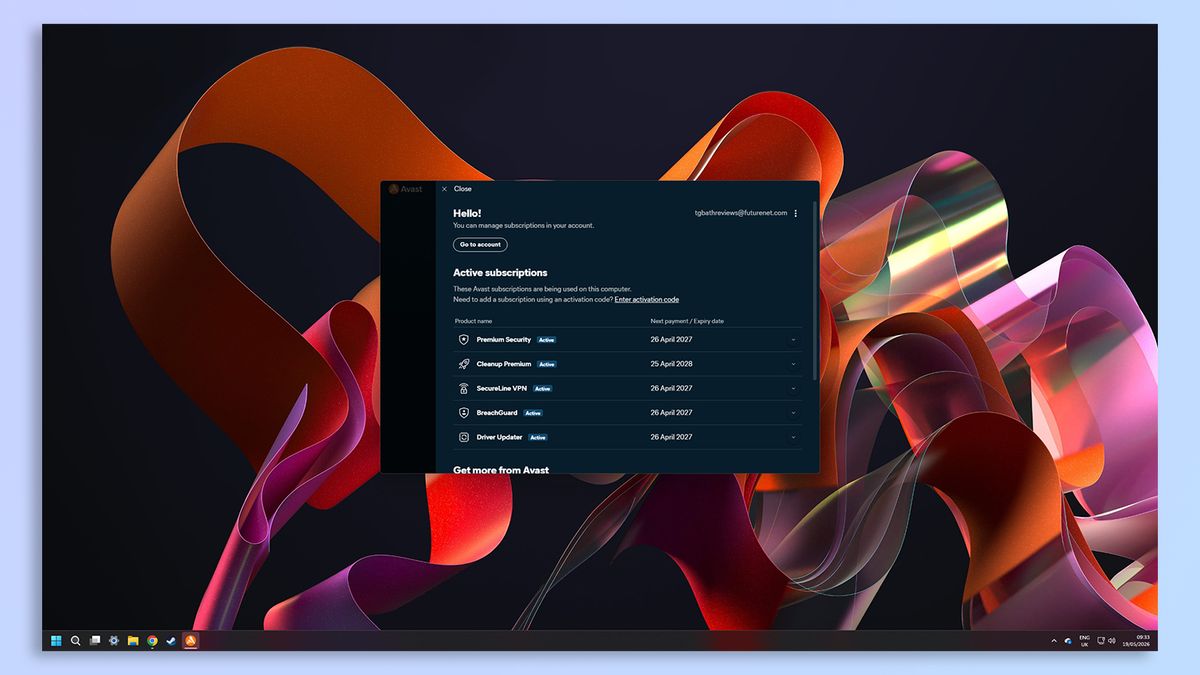The width and height of the screenshot is (1200, 675).
Task: Click Driver Updater's 26 April 2027 date
Action: pos(672,437)
